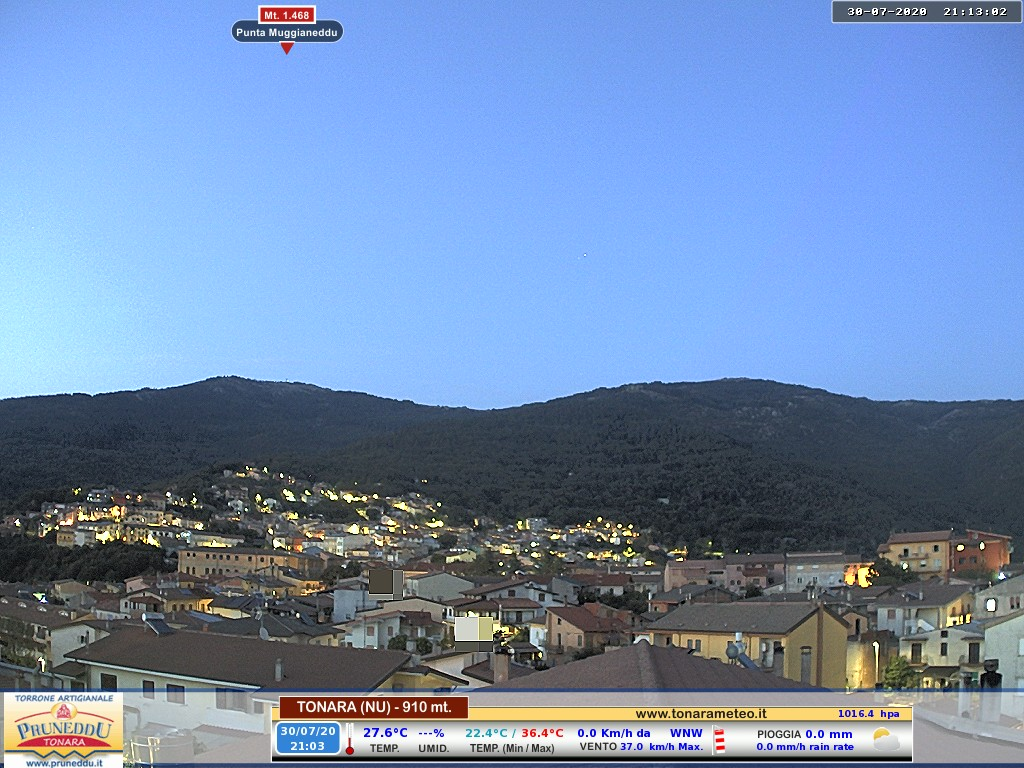Click the 0.0 Km/h da wind speed
This screenshot has height=768, width=1024.
614,733
